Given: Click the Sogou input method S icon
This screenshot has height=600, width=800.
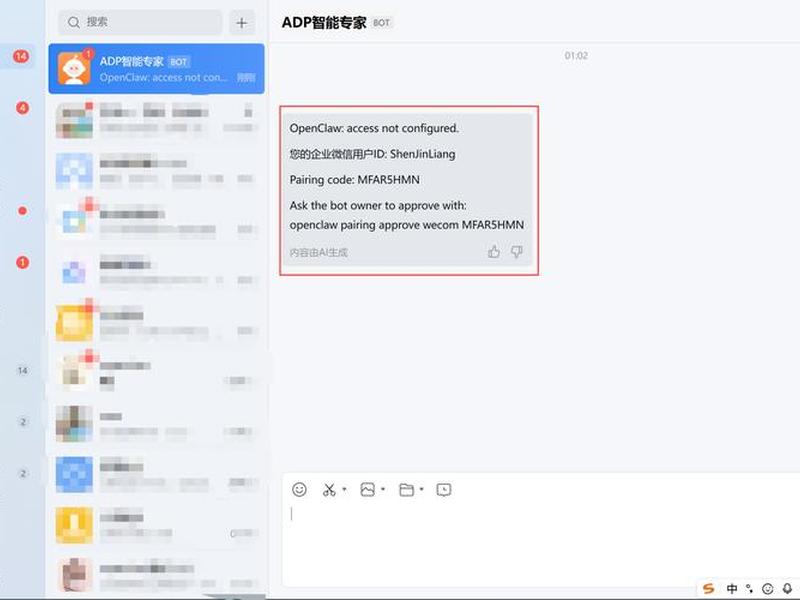Looking at the screenshot, I should pyautogui.click(x=709, y=589).
